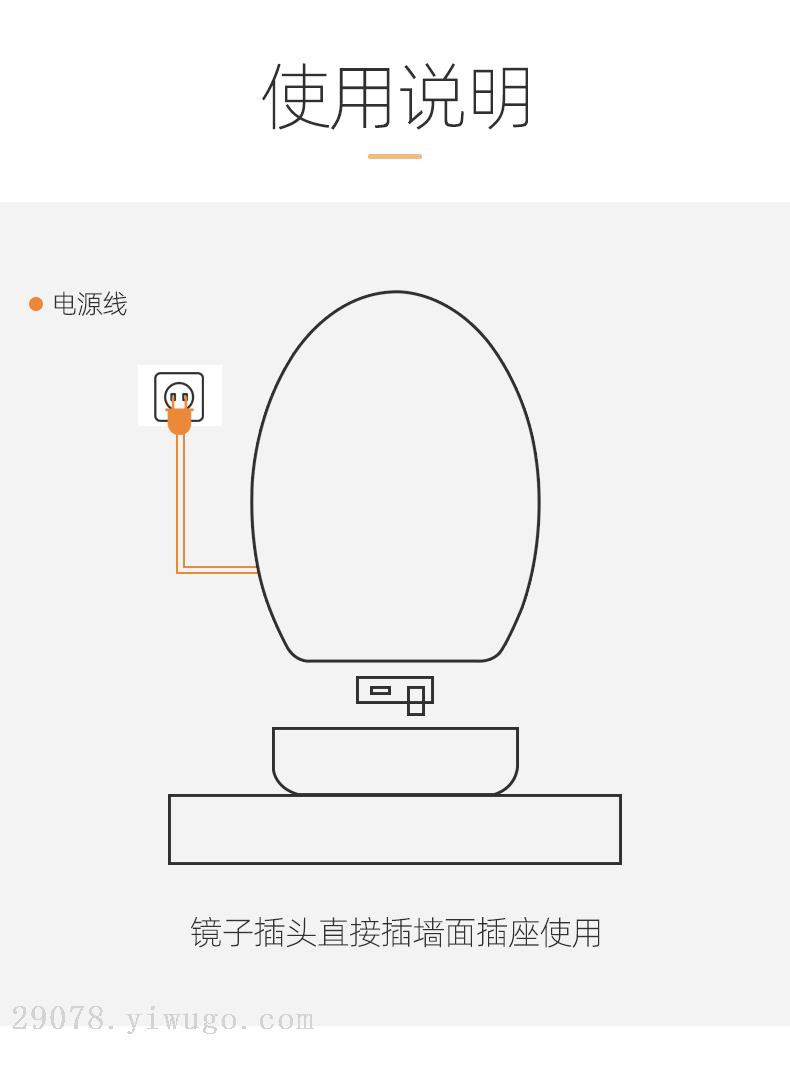The width and height of the screenshot is (790, 1069).
Task: Select the countertop rectangle
Action: pyautogui.click(x=395, y=830)
